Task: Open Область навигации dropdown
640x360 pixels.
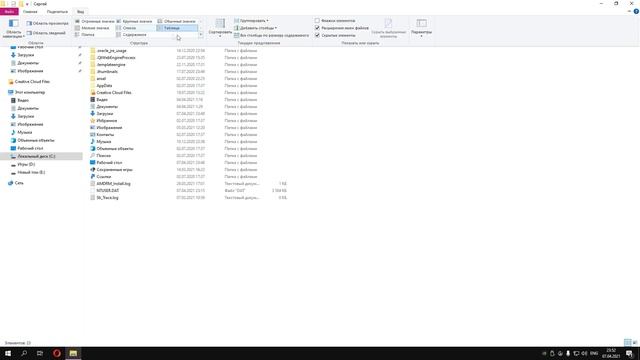Action: coord(13,29)
